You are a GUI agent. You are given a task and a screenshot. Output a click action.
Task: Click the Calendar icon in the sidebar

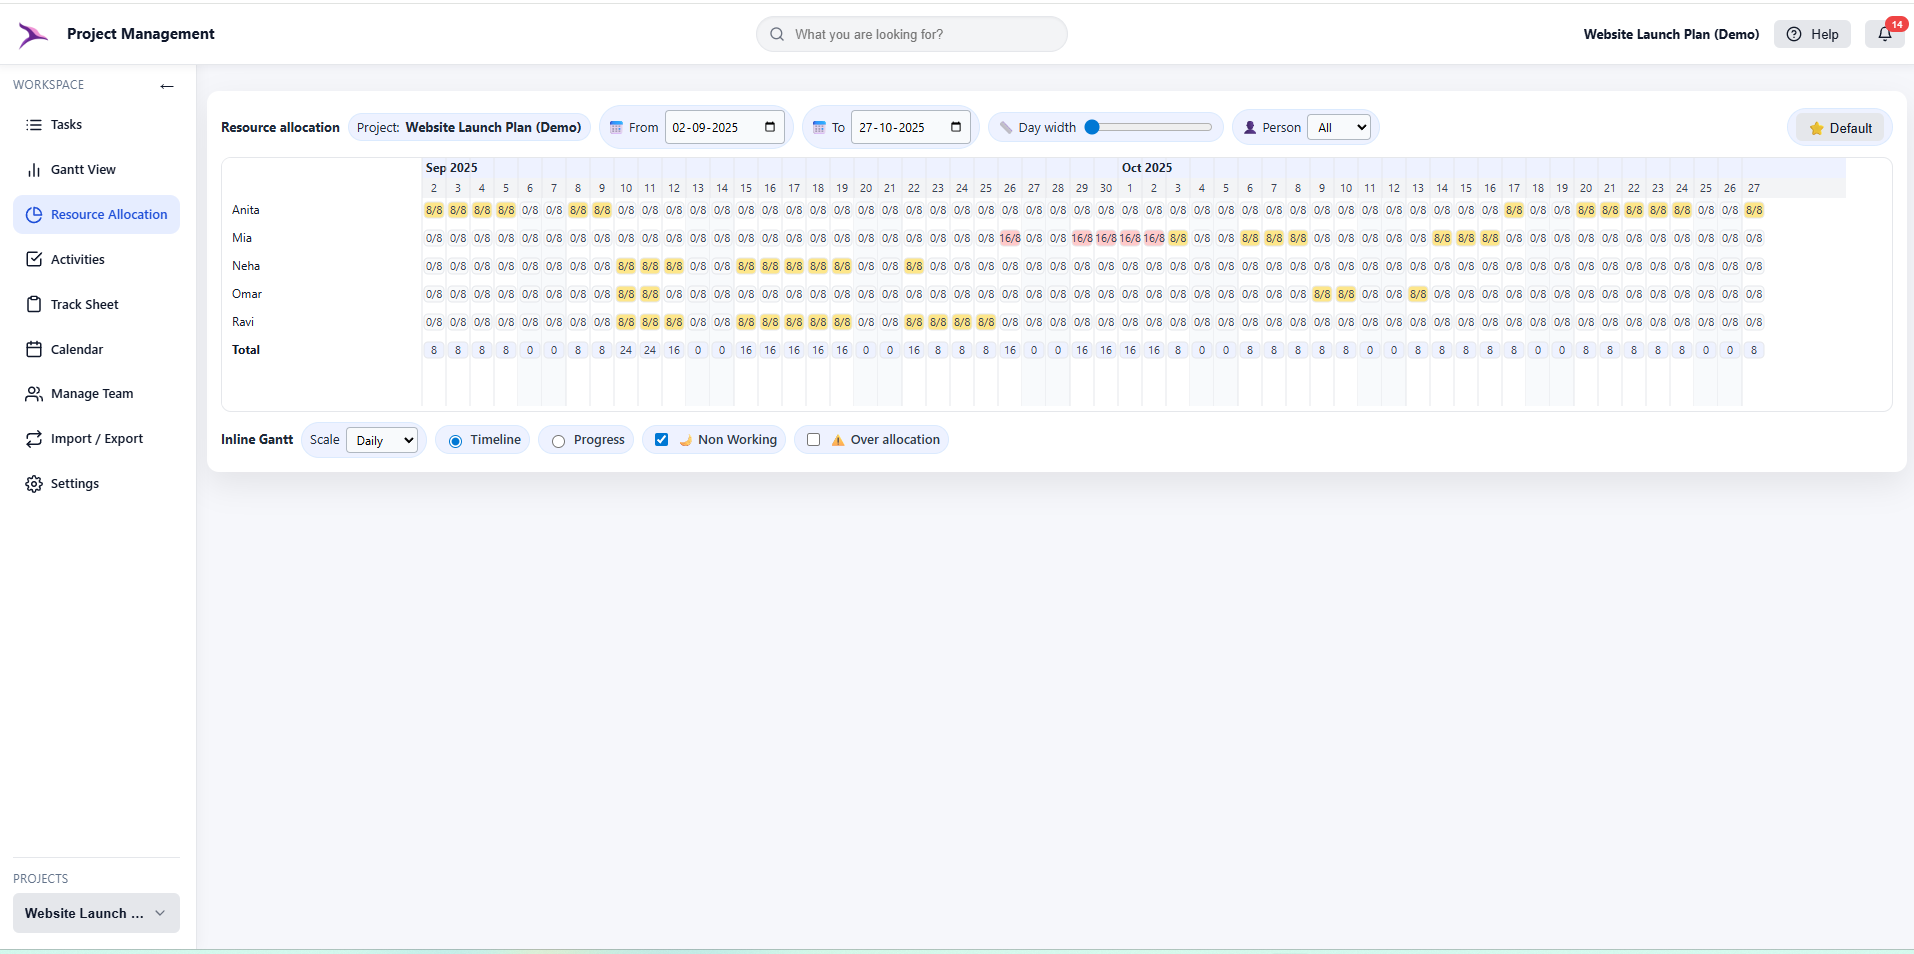tap(33, 349)
